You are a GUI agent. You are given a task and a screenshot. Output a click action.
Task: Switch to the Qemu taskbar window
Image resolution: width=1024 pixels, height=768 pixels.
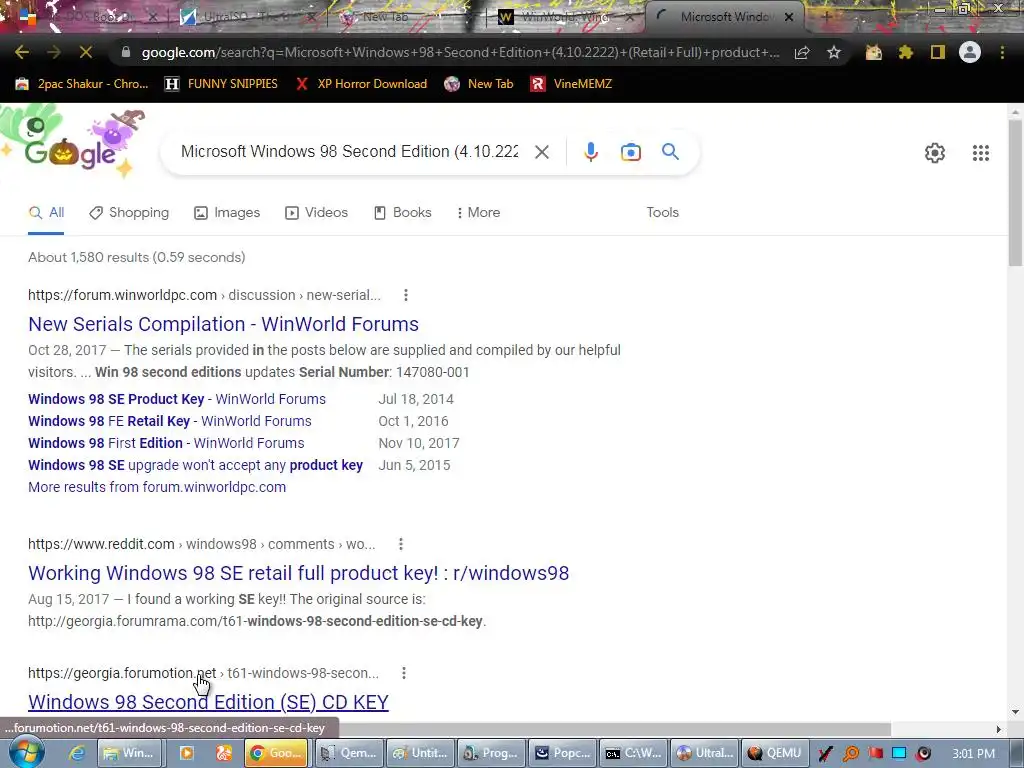[349, 753]
